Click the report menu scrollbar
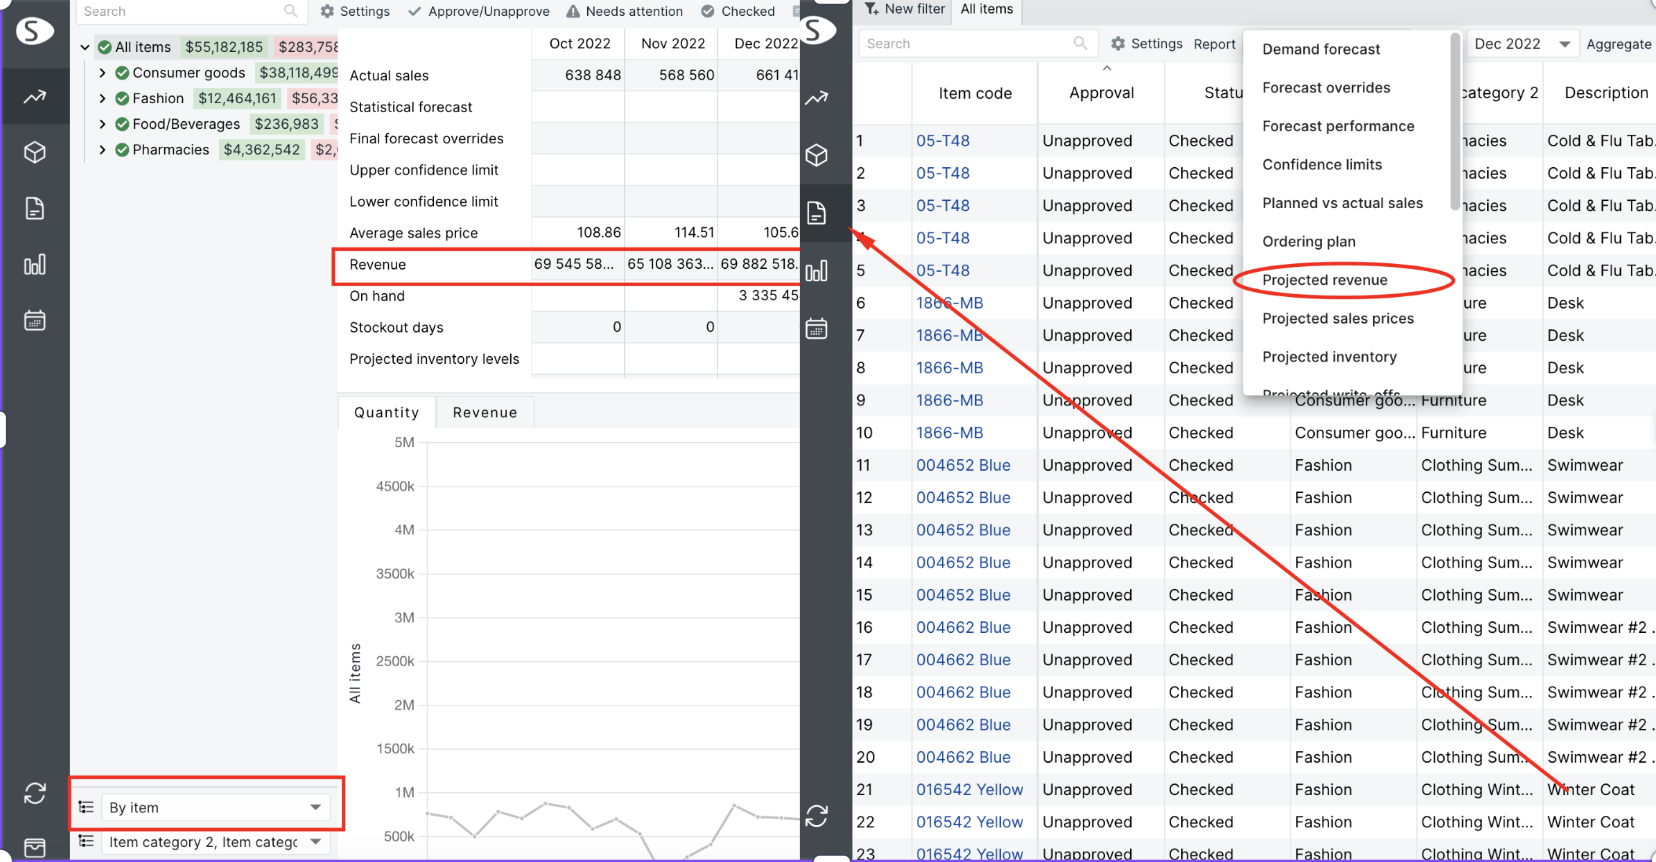This screenshot has height=862, width=1656. pos(1455,120)
